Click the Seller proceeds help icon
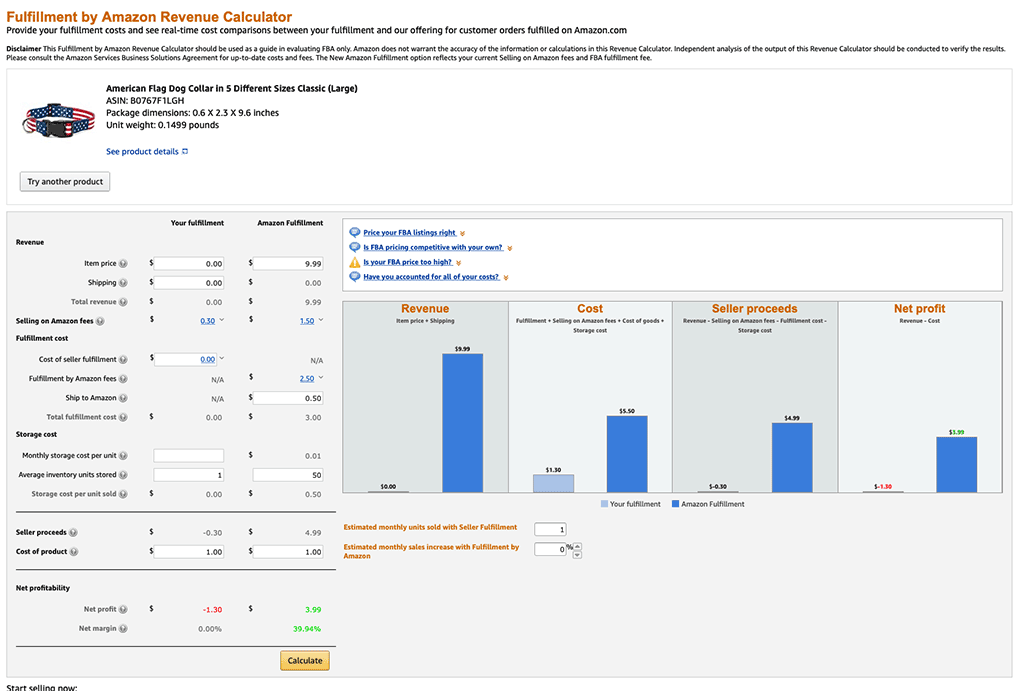This screenshot has width=1024, height=691. point(73,532)
